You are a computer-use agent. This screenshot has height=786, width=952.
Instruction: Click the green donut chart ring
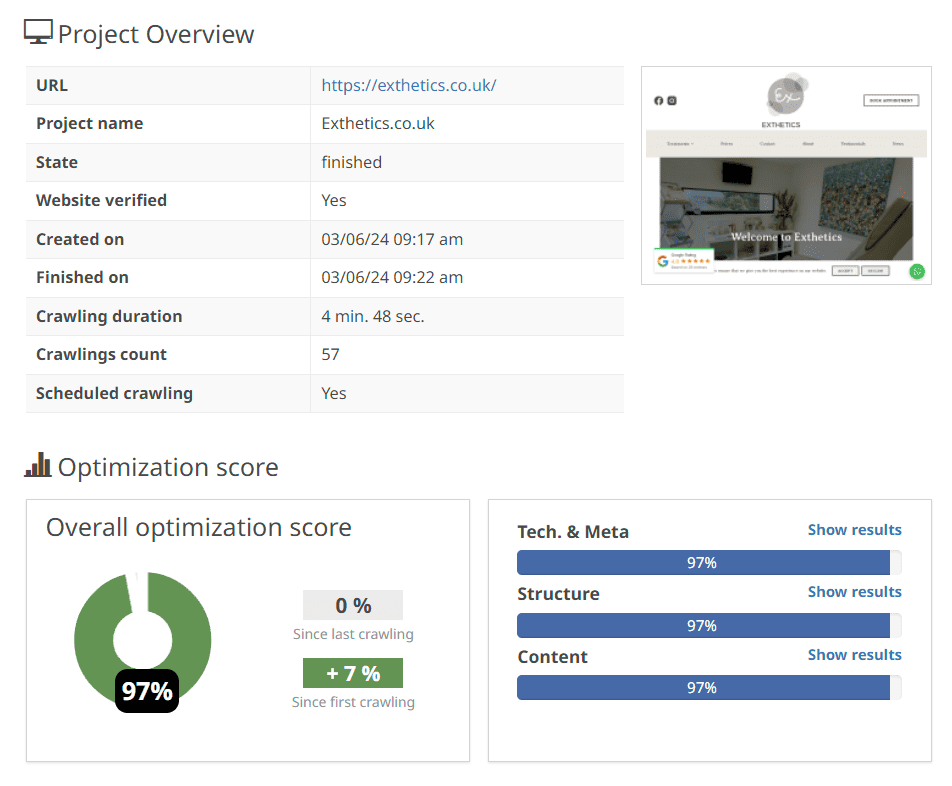click(x=192, y=640)
